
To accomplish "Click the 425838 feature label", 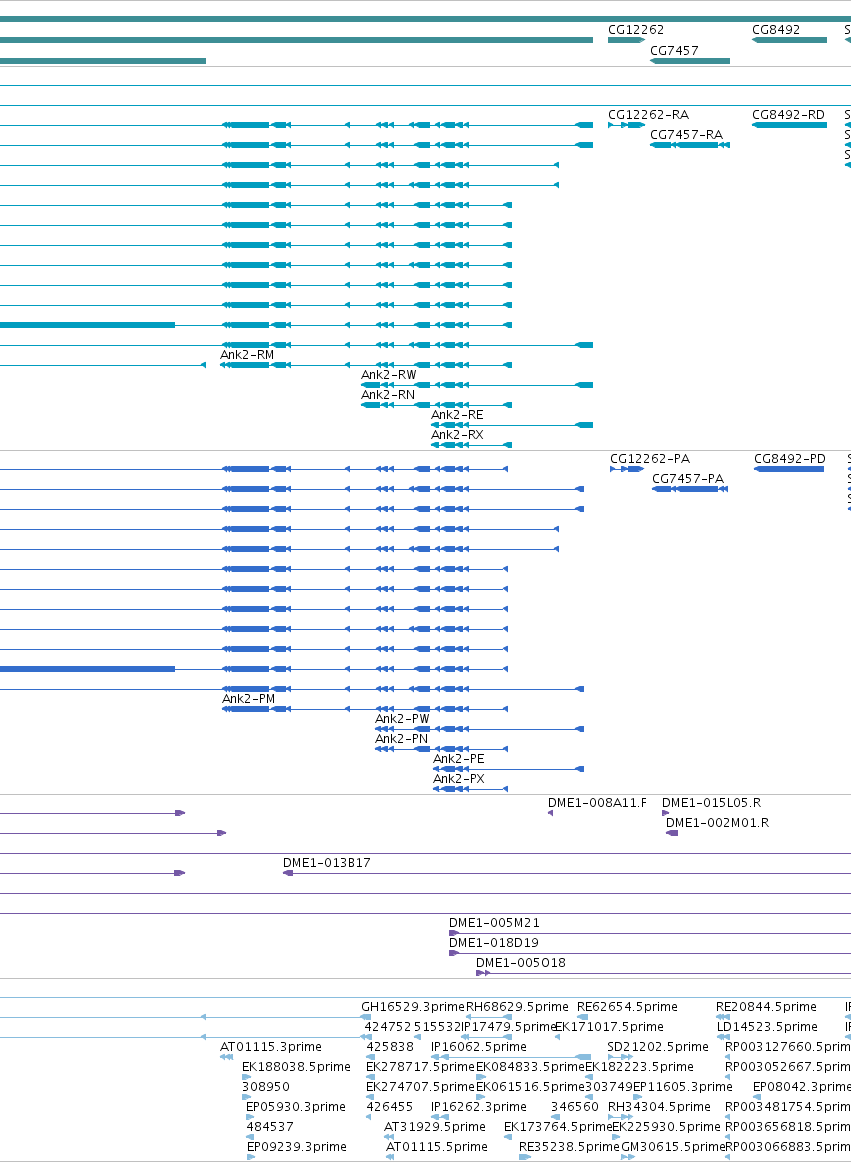I will point(390,1047).
